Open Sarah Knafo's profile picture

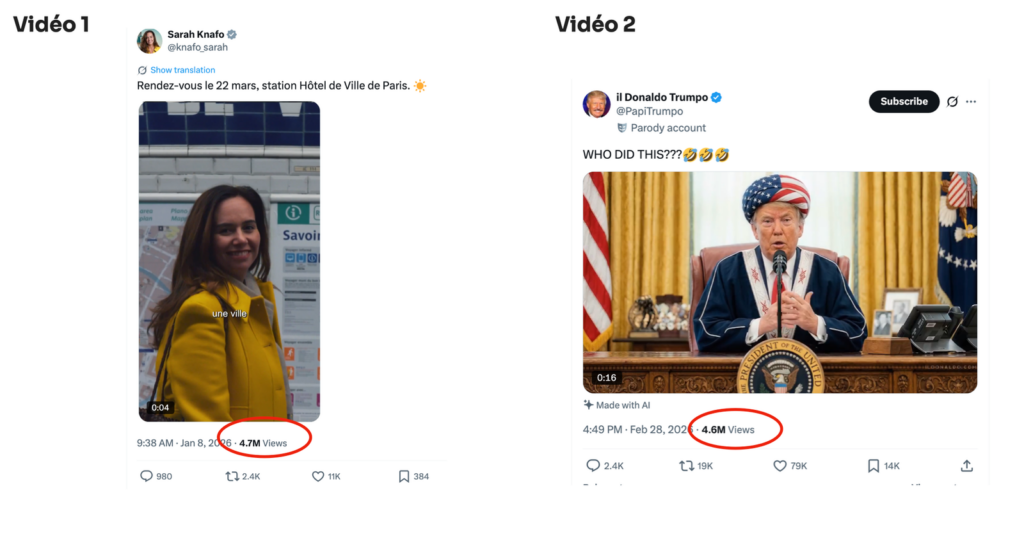149,41
